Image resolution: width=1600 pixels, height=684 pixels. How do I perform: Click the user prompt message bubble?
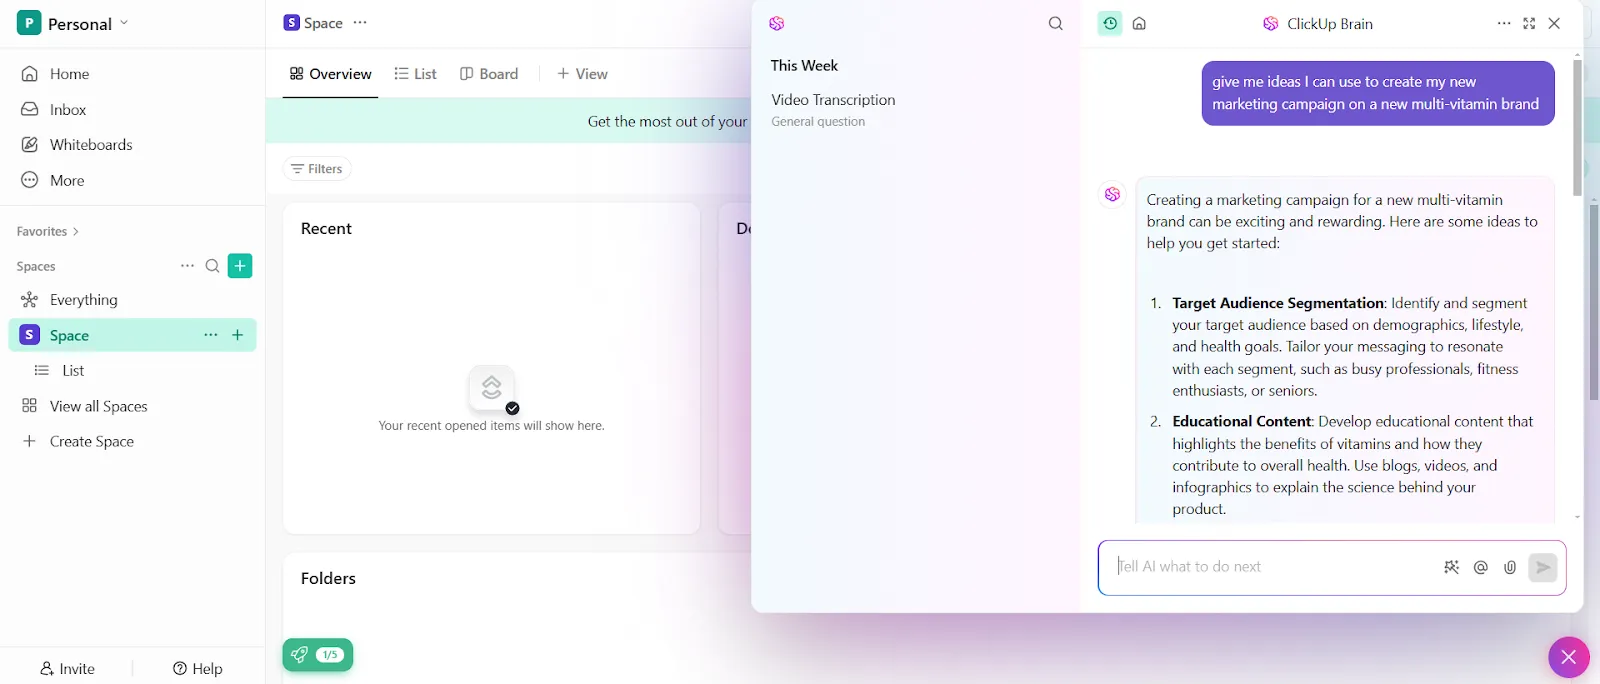[x=1378, y=93]
